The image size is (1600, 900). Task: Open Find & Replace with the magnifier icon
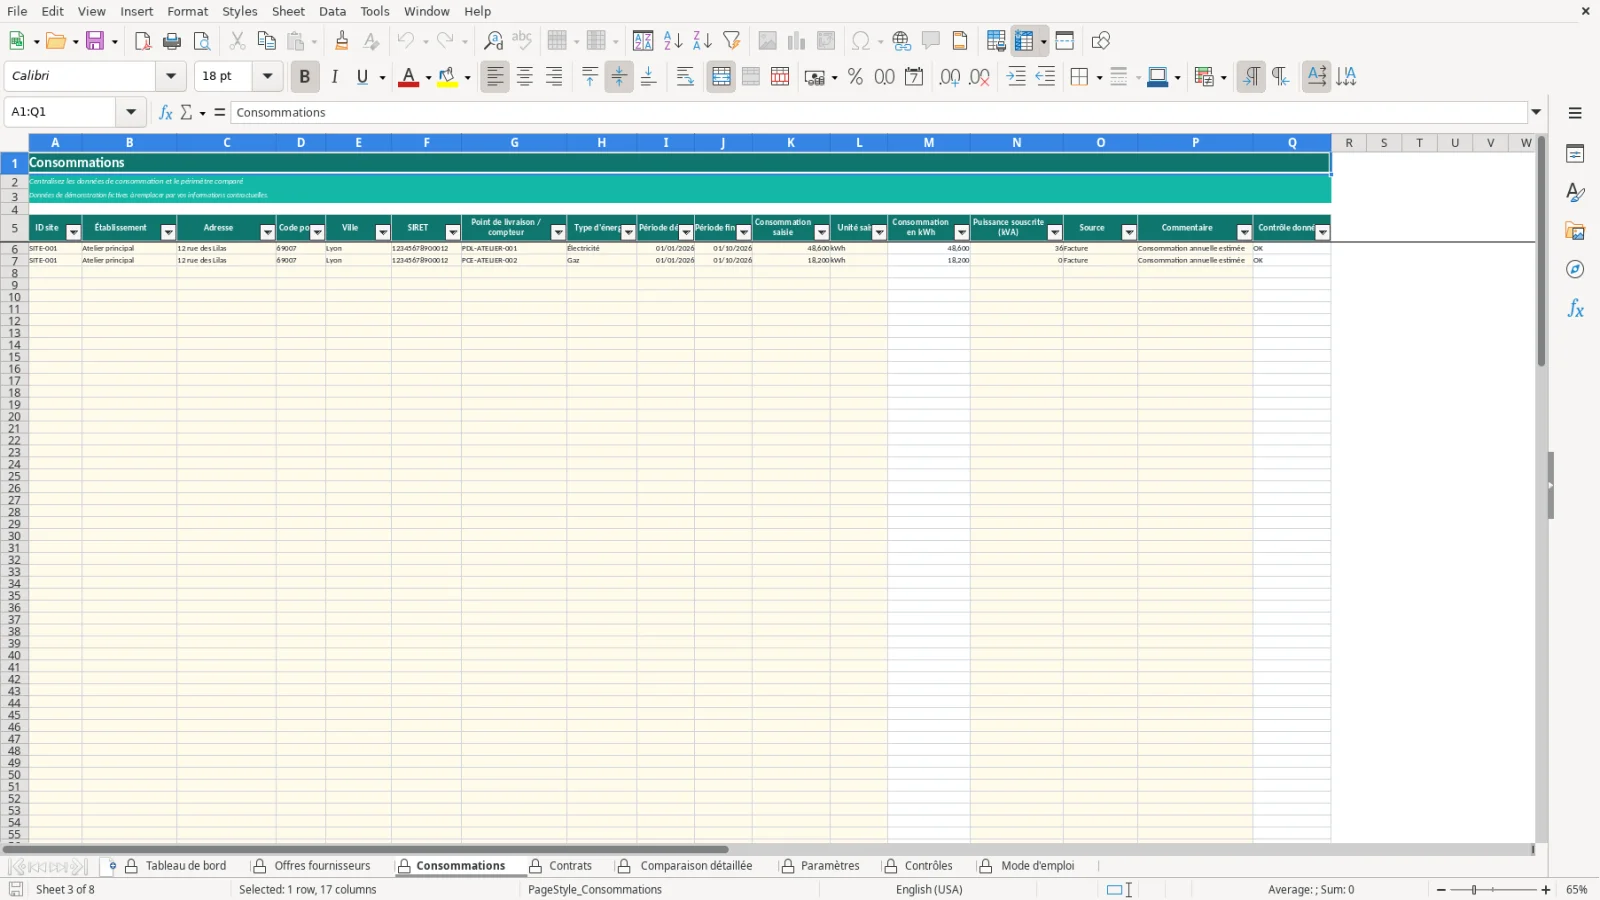[x=493, y=41]
